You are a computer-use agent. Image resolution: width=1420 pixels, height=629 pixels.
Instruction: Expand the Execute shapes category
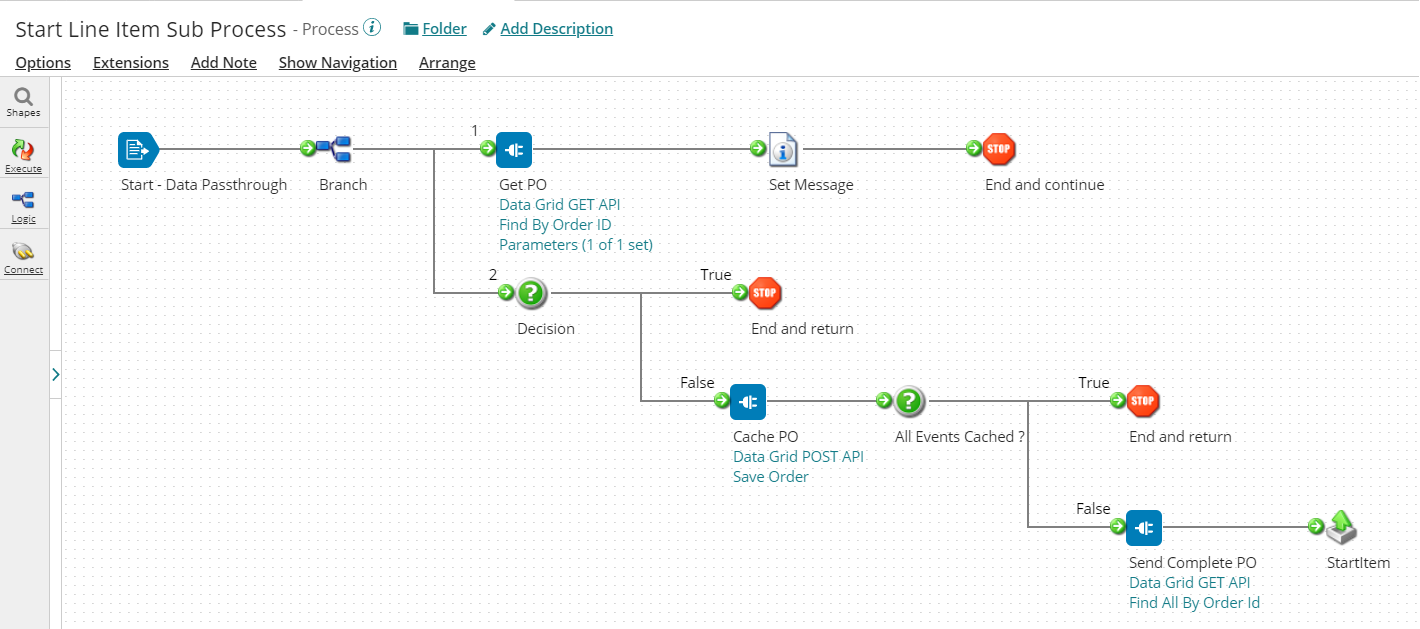pyautogui.click(x=23, y=155)
